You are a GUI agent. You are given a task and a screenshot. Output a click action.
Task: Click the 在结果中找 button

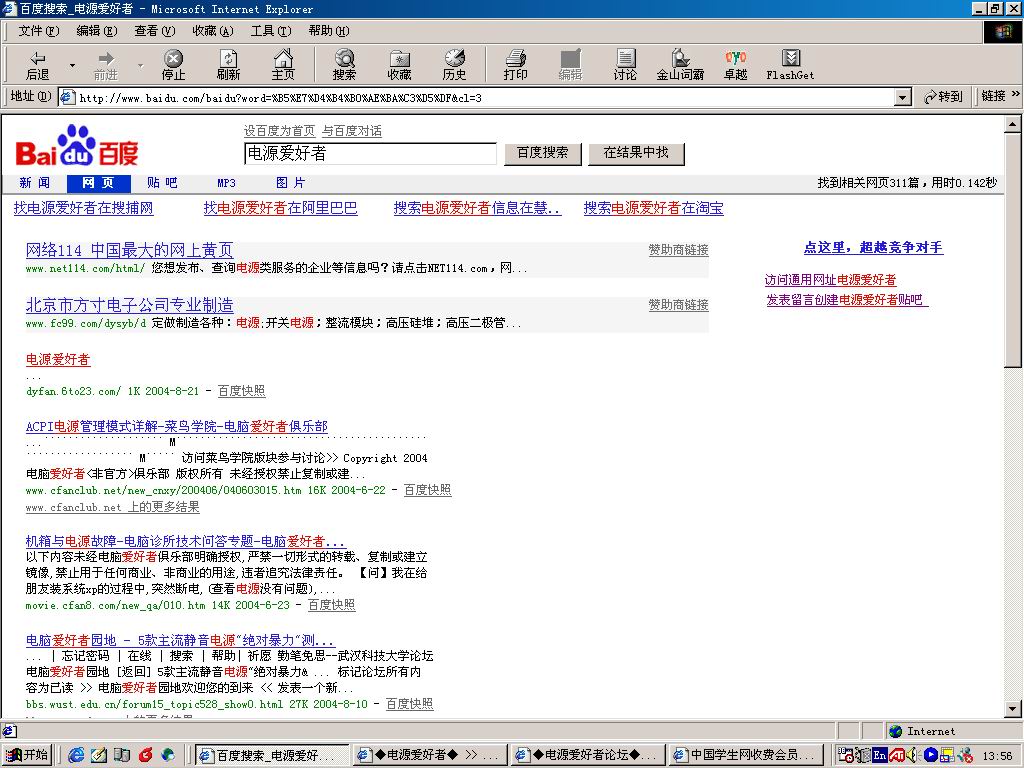click(636, 153)
